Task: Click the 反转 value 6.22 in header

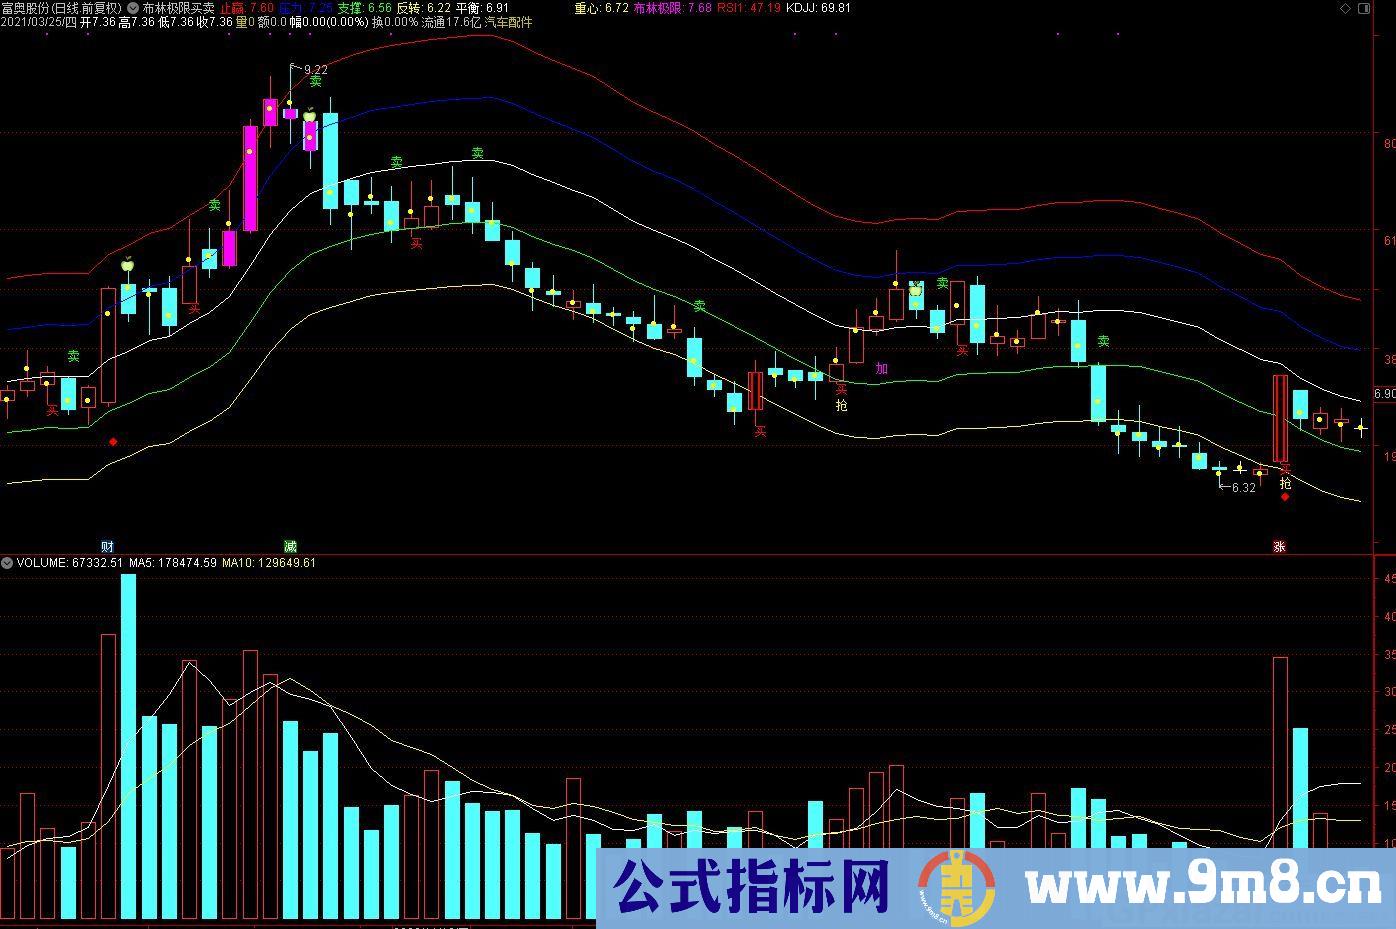Action: [x=424, y=8]
